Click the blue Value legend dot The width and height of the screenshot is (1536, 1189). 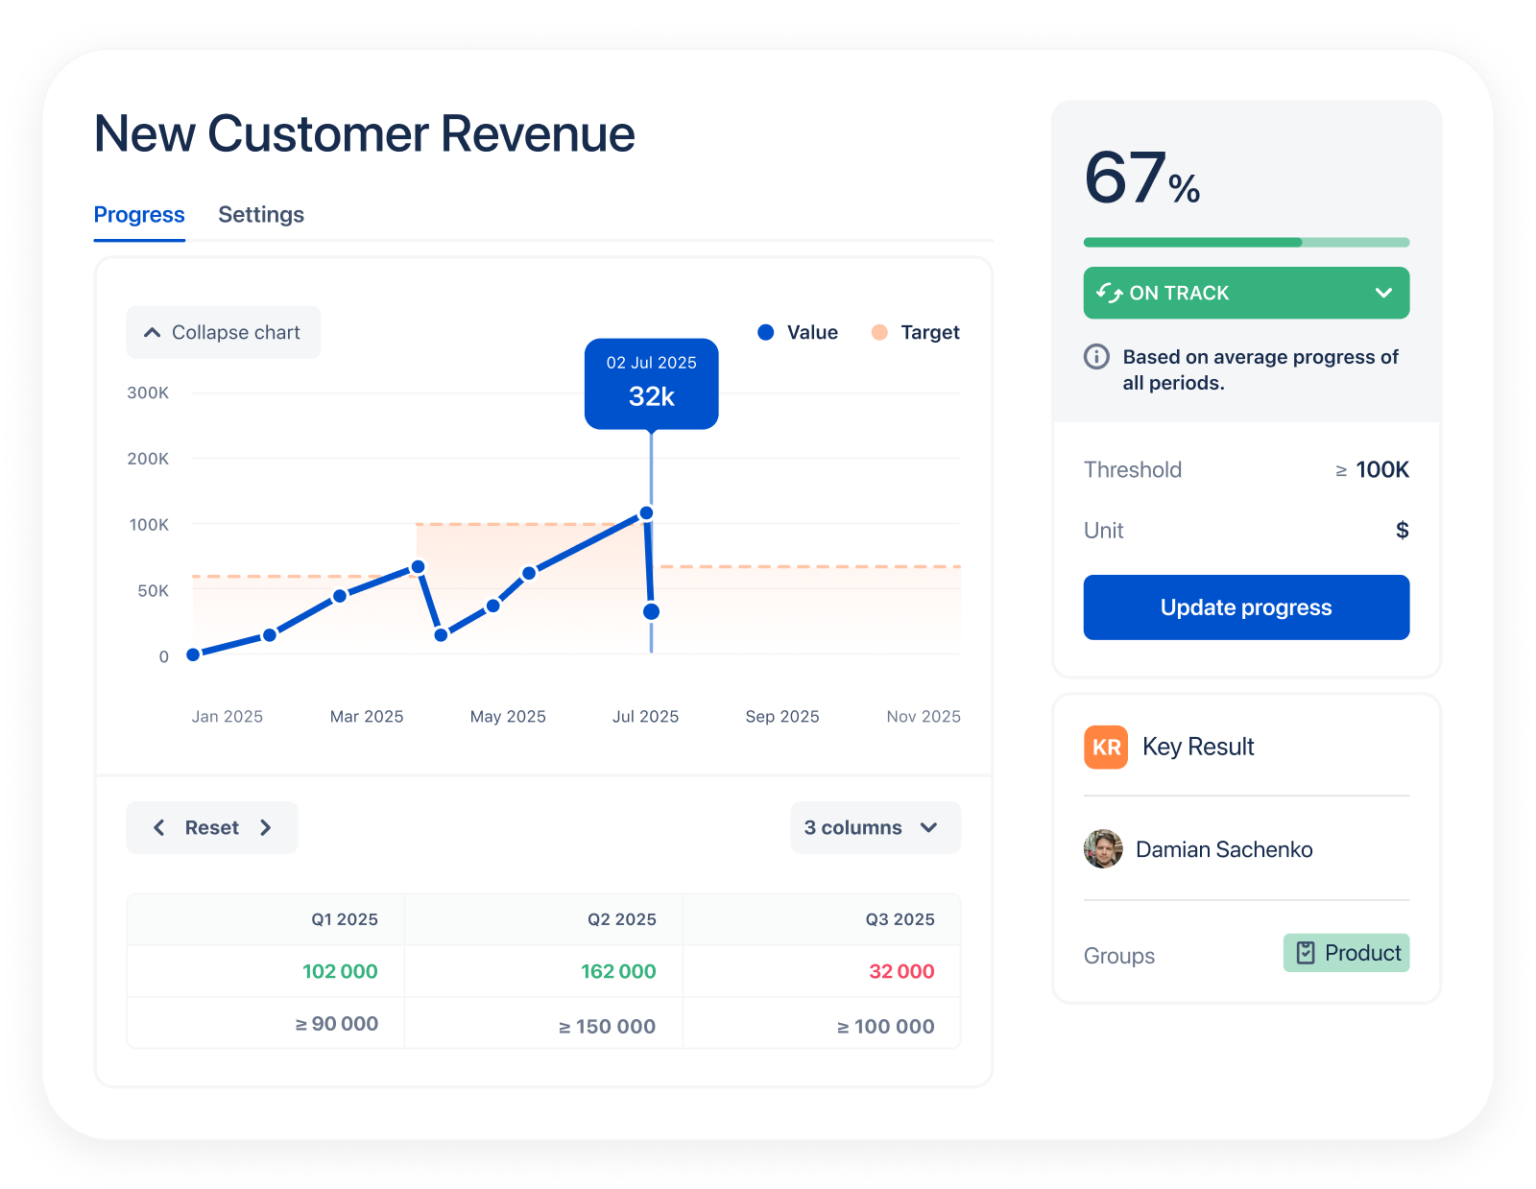(x=766, y=332)
